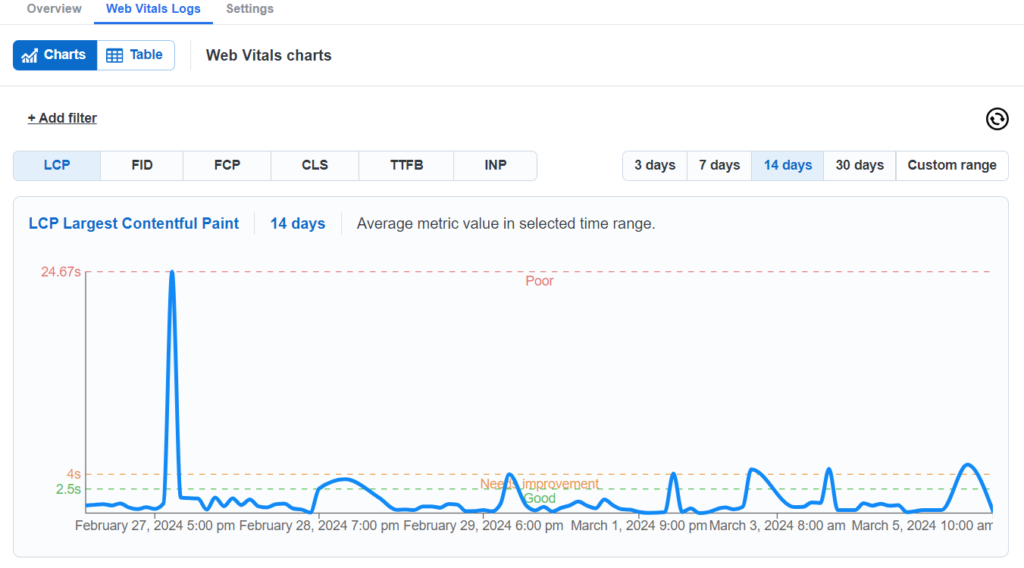This screenshot has height=568, width=1024.
Task: Select the TTFB metric
Action: (406, 165)
